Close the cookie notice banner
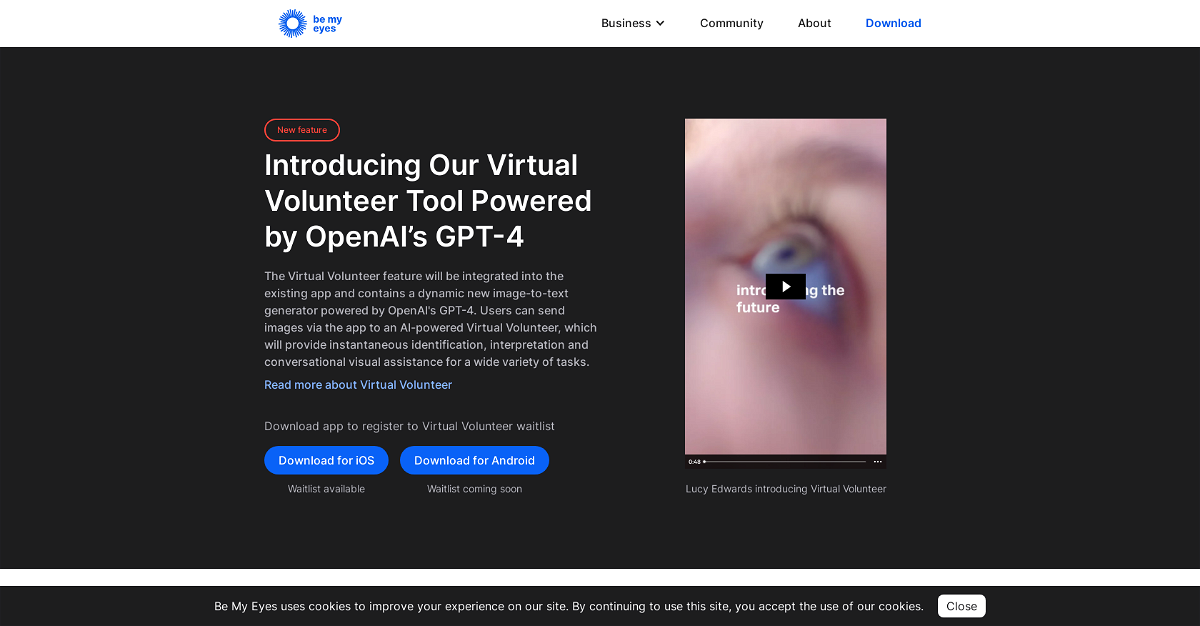Viewport: 1200px width, 626px height. coord(961,606)
